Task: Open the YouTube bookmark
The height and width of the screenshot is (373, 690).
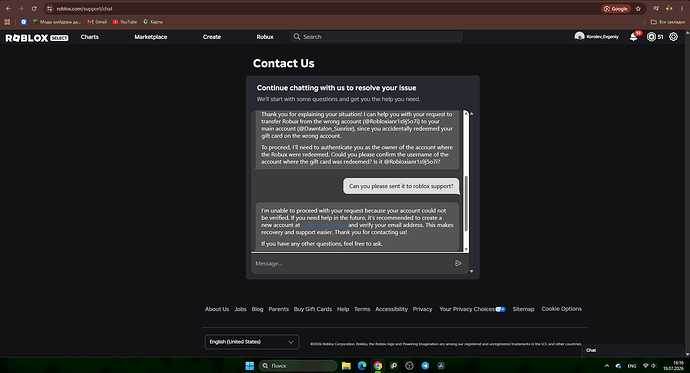Action: click(x=125, y=22)
